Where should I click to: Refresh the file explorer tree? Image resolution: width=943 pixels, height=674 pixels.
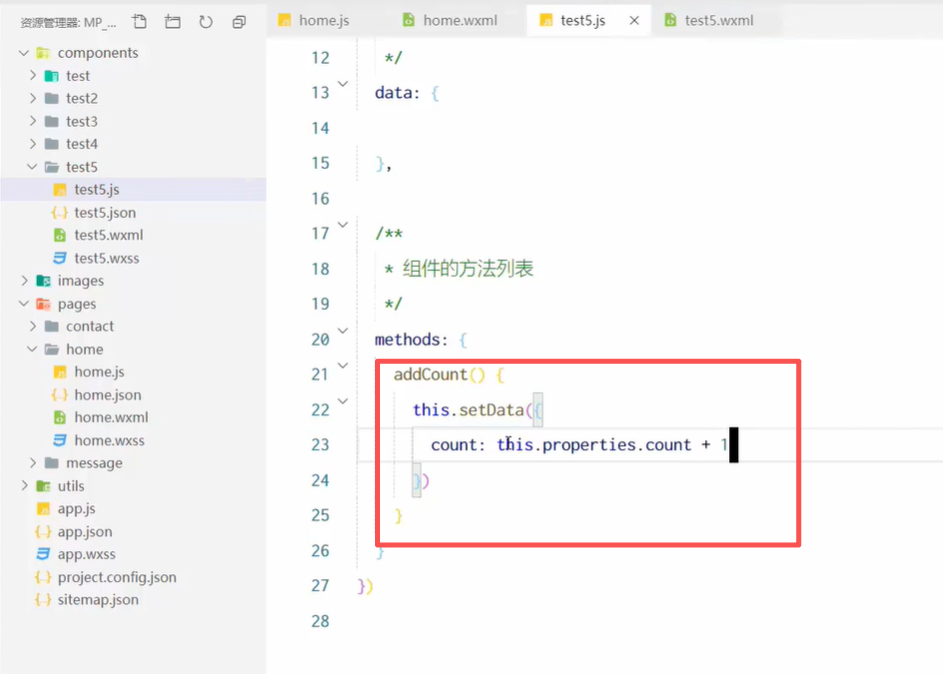click(x=206, y=22)
